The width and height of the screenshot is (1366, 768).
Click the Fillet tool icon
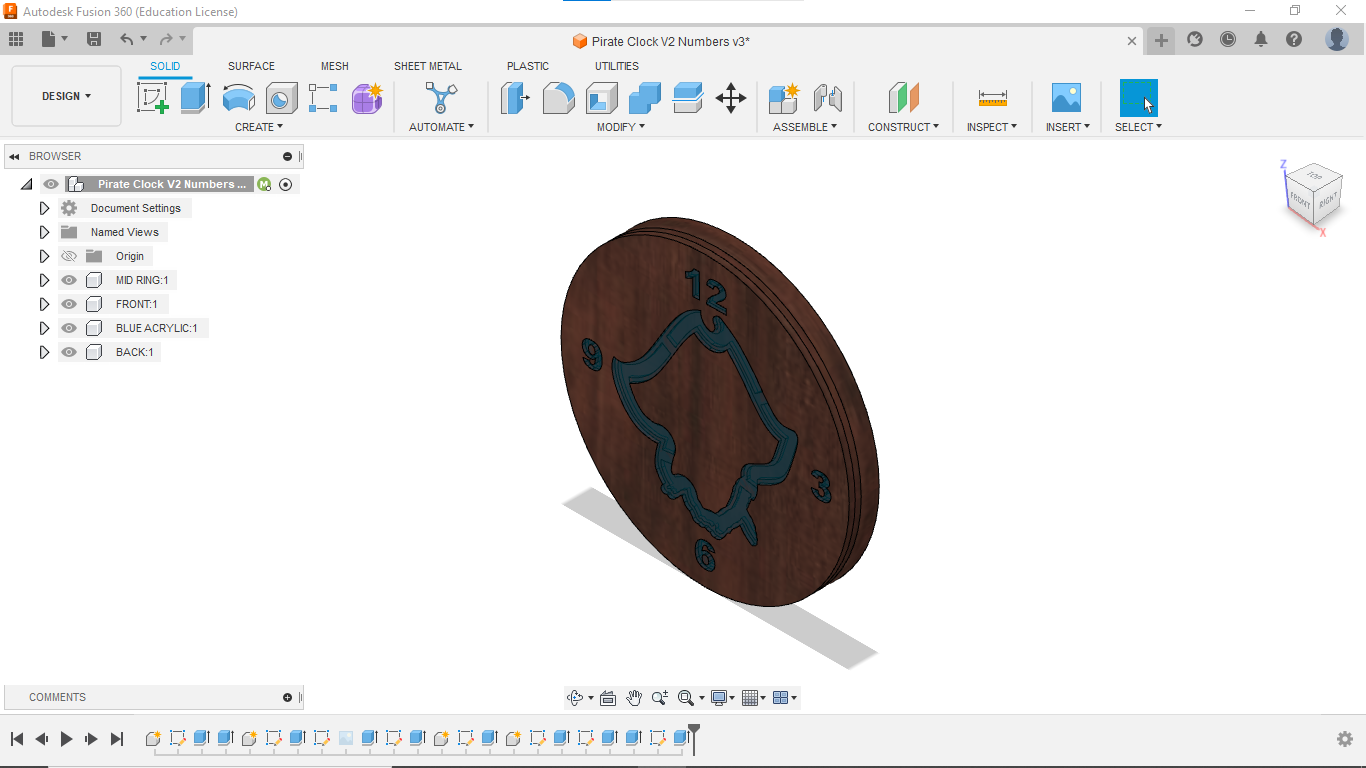click(558, 98)
